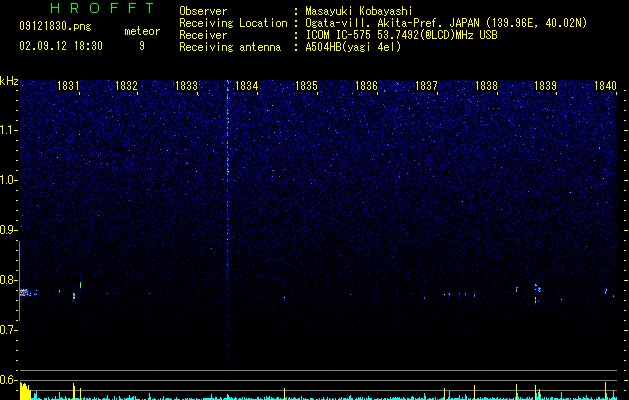Select the filename 09121830.png

(x=55, y=27)
